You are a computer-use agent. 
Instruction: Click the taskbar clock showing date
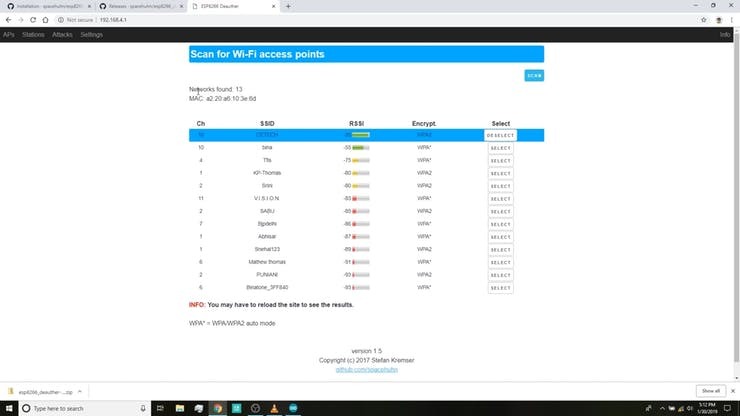707,408
